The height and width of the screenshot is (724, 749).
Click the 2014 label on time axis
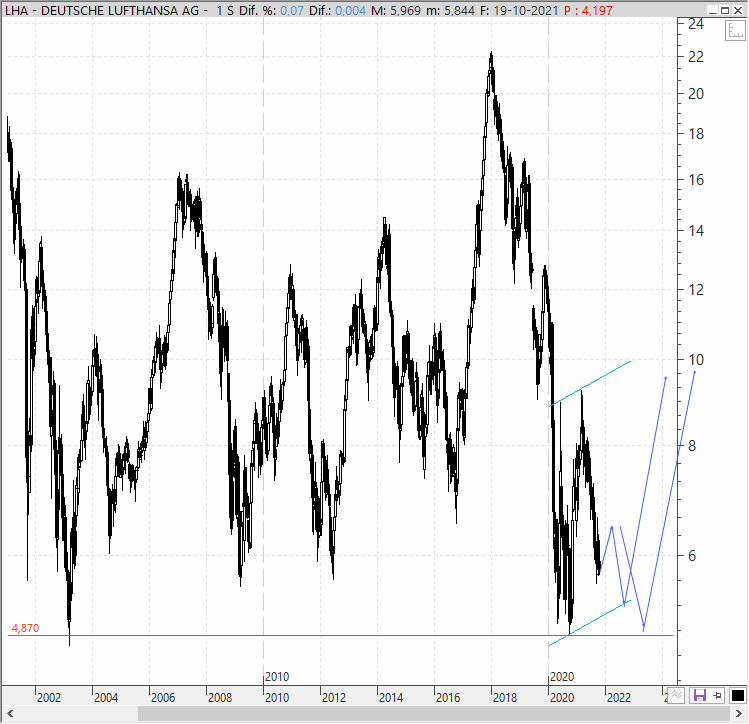(391, 698)
